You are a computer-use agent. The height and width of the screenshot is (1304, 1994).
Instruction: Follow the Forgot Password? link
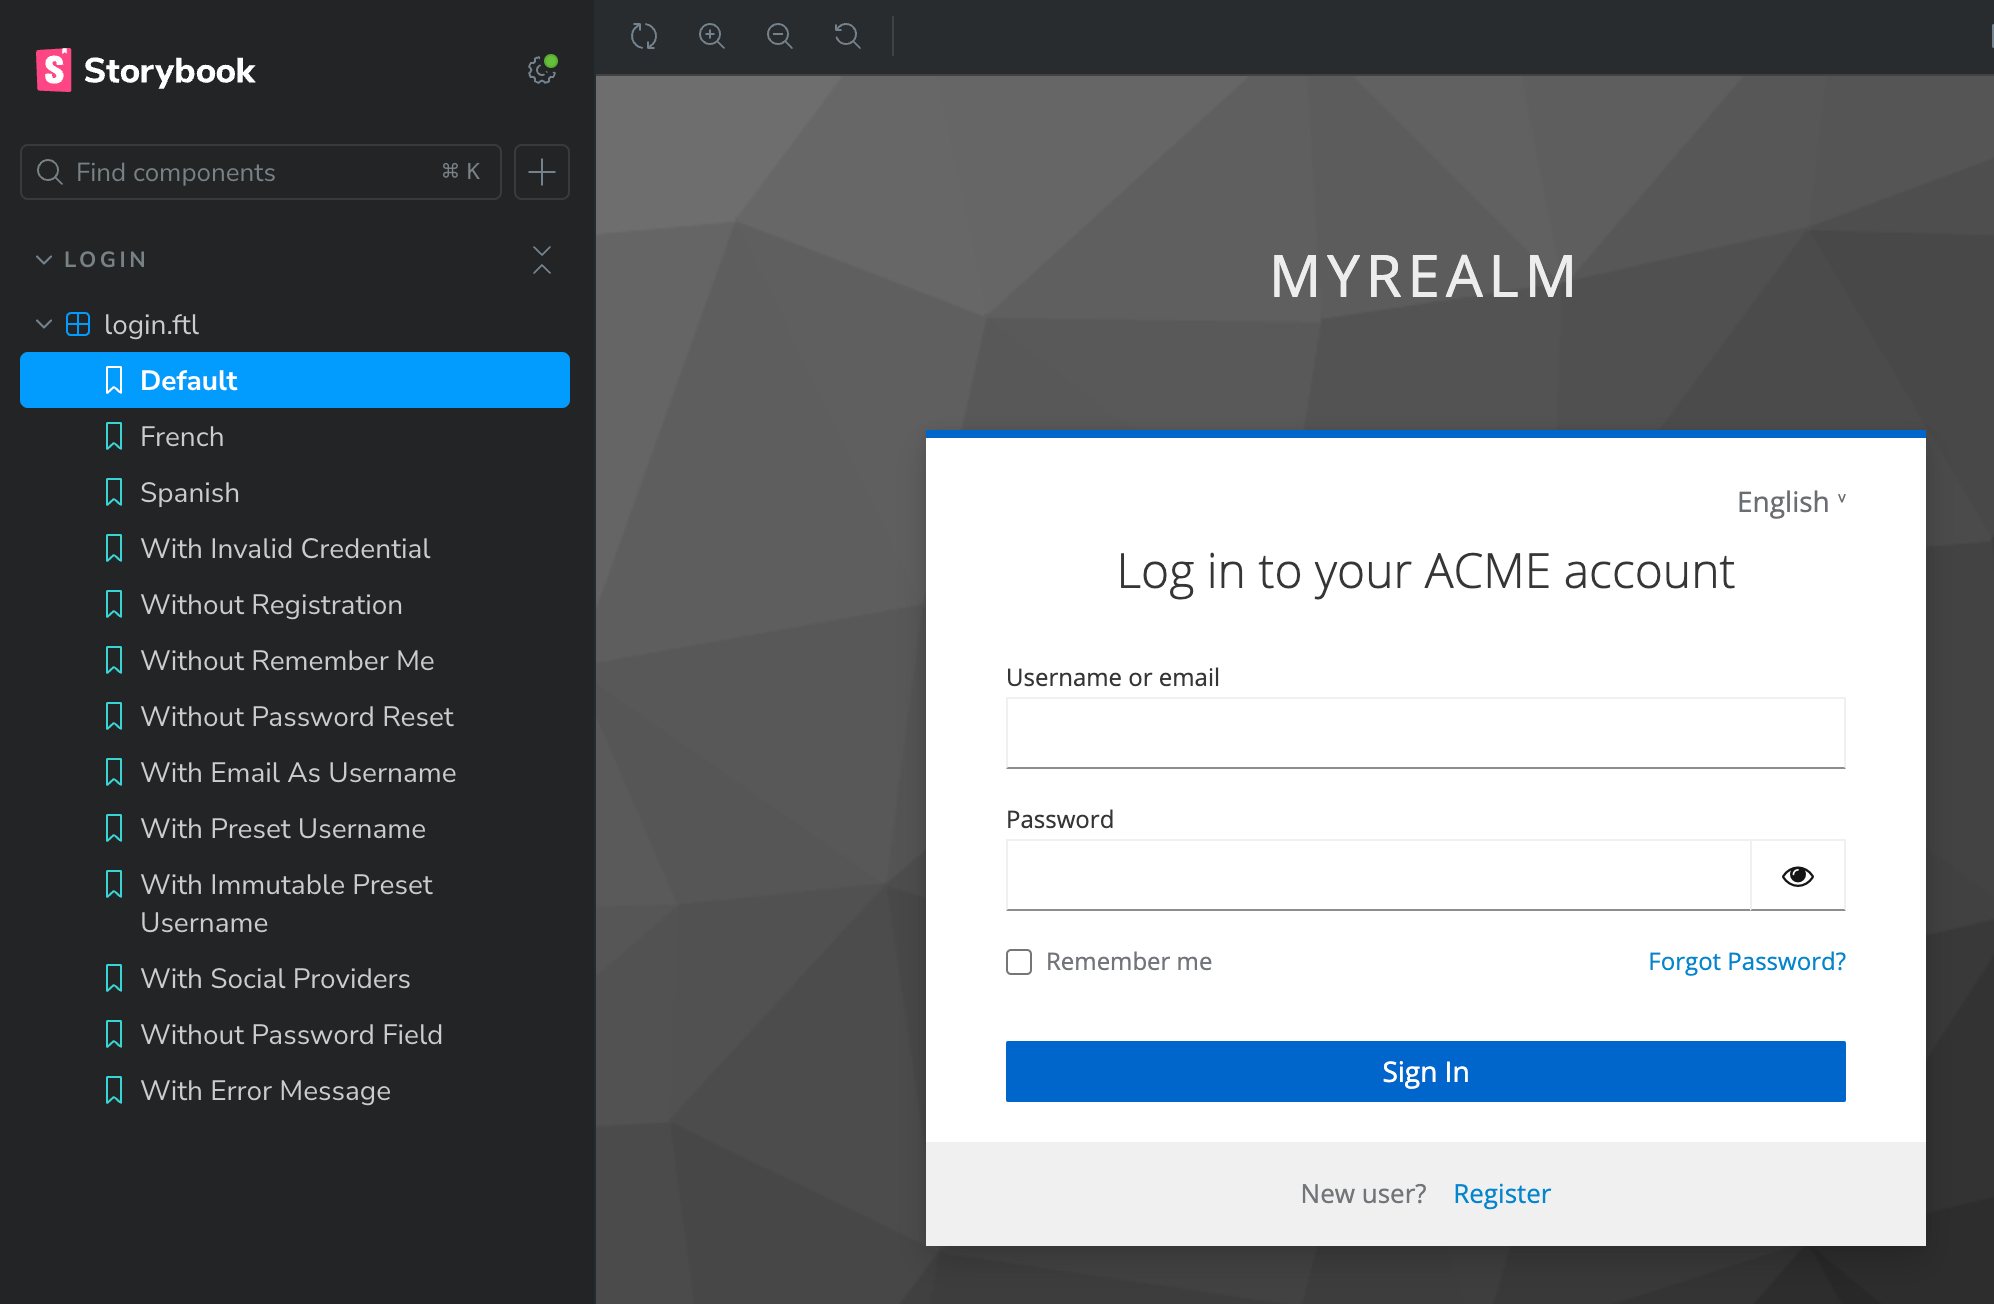click(1746, 962)
